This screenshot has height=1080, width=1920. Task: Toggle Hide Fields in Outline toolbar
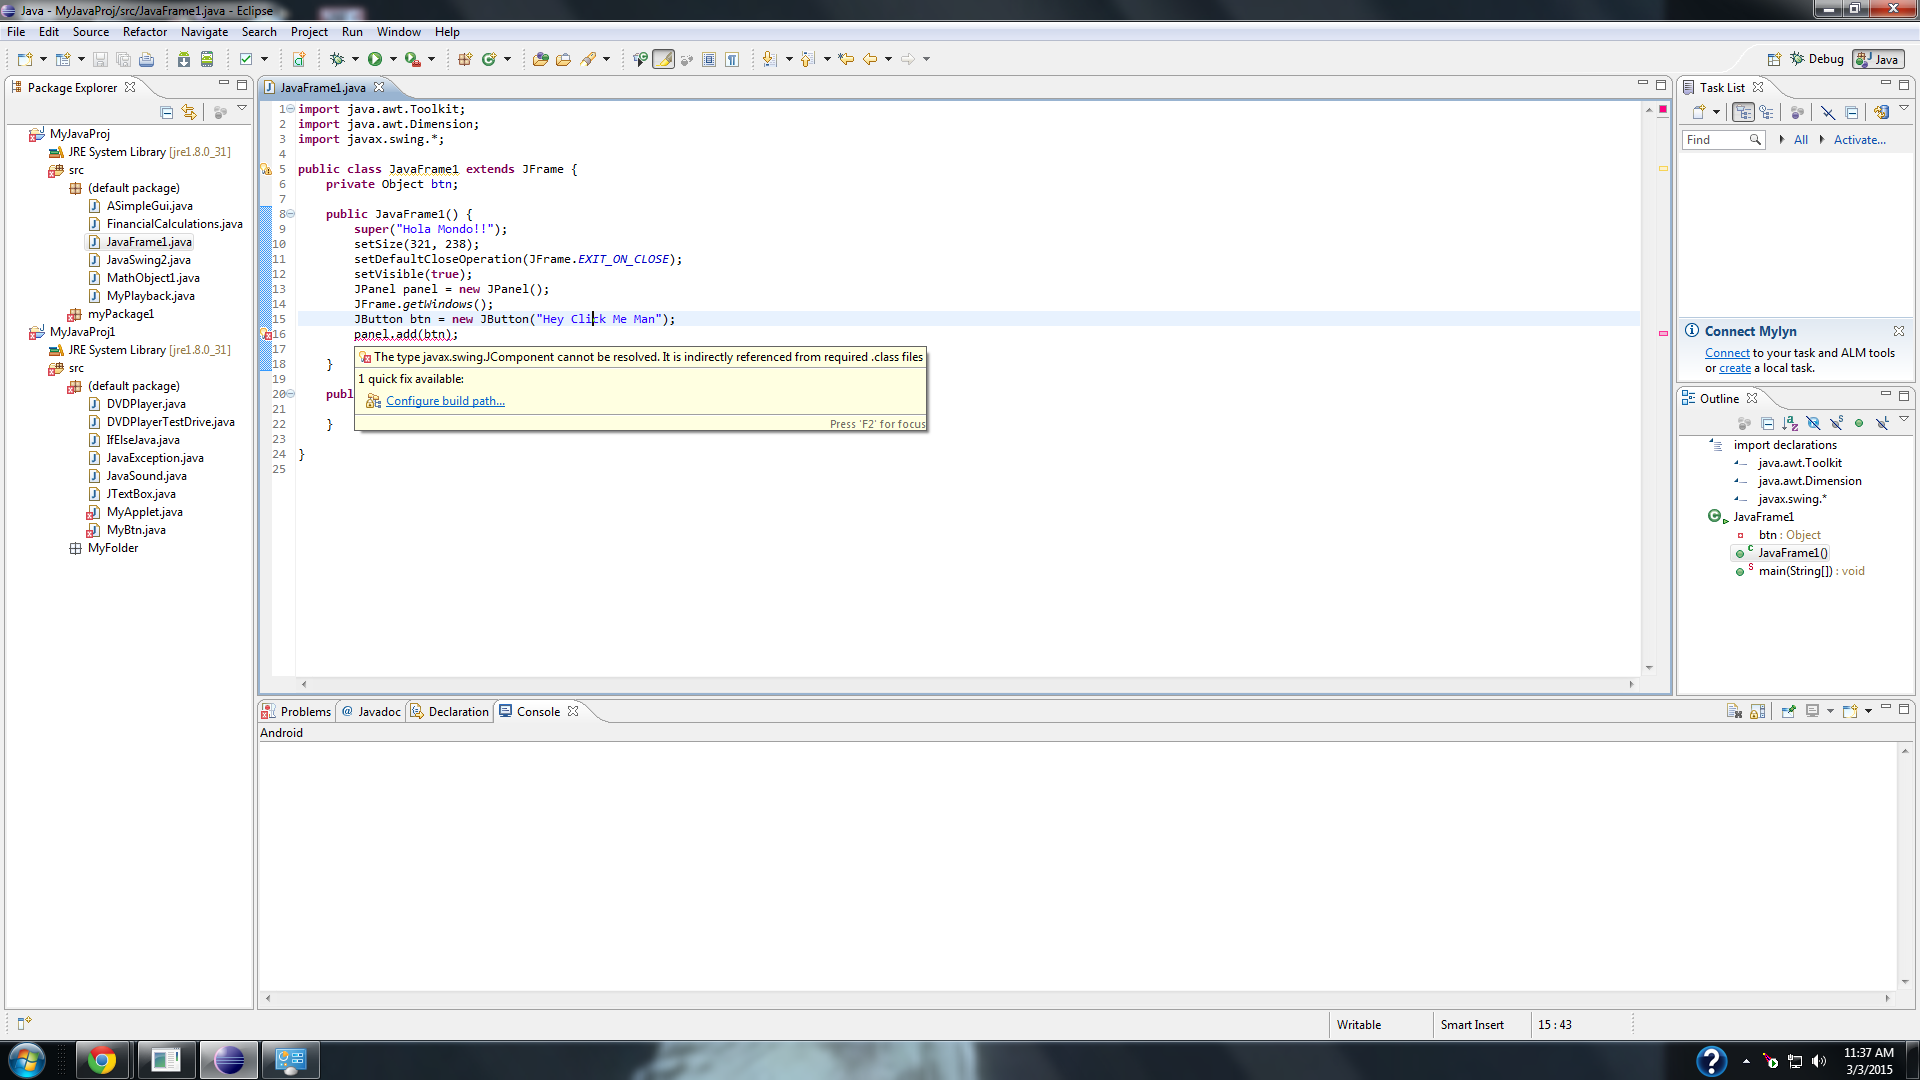pos(1813,424)
